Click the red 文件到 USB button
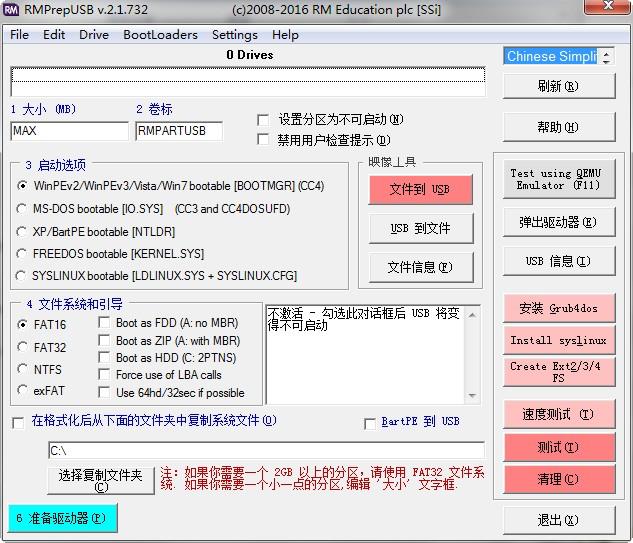Screen dimensions: 633x543 click(419, 189)
